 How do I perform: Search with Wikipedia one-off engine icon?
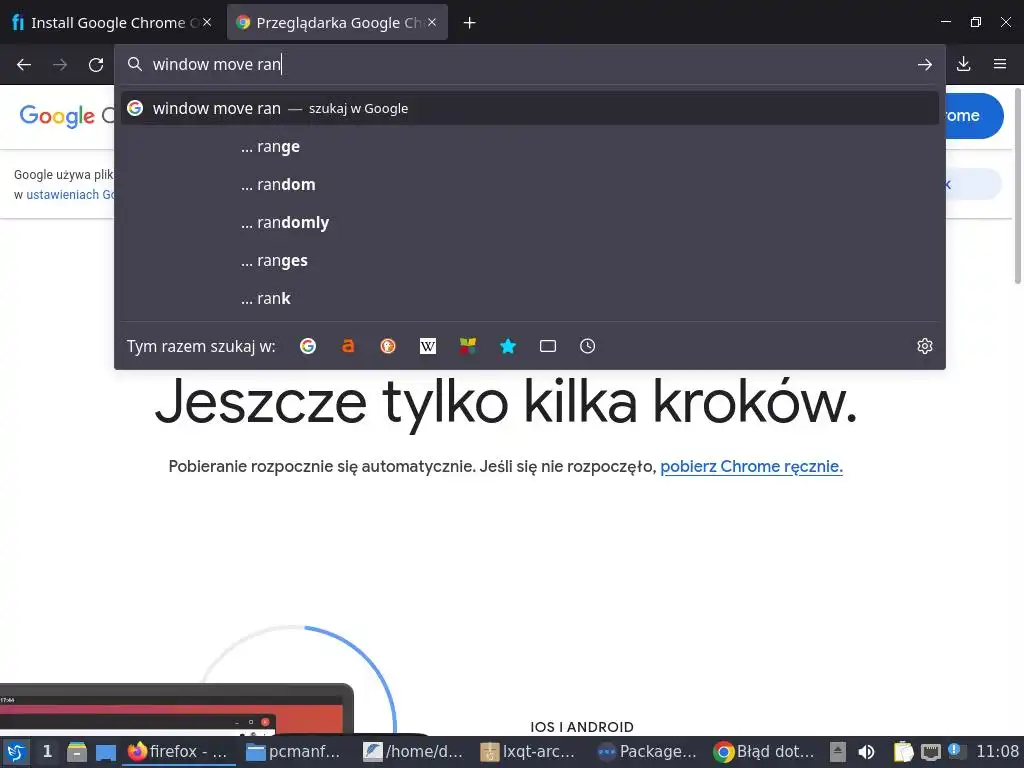point(428,346)
